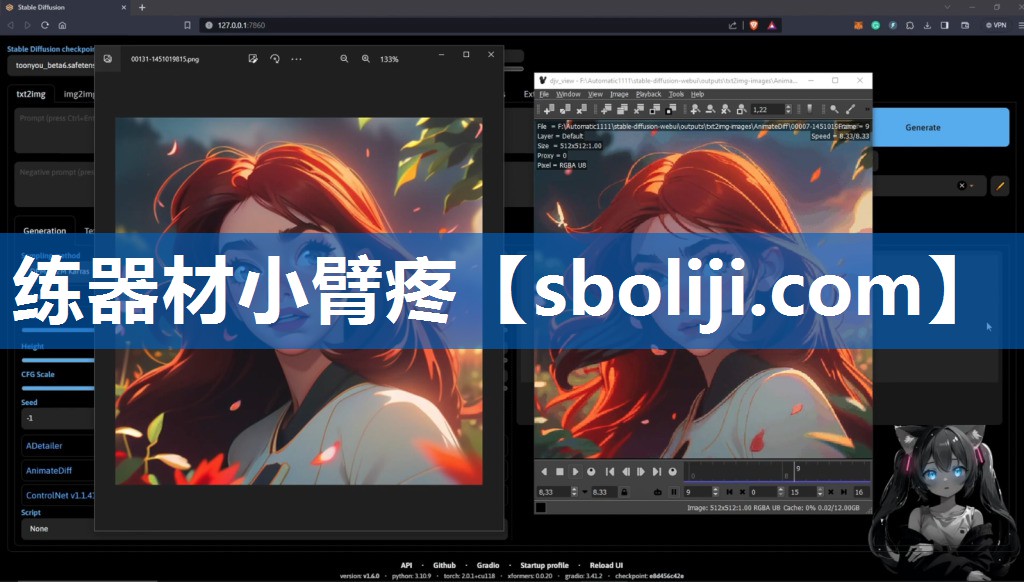
Task: Expand ADetailer accordion
Action: point(57,445)
